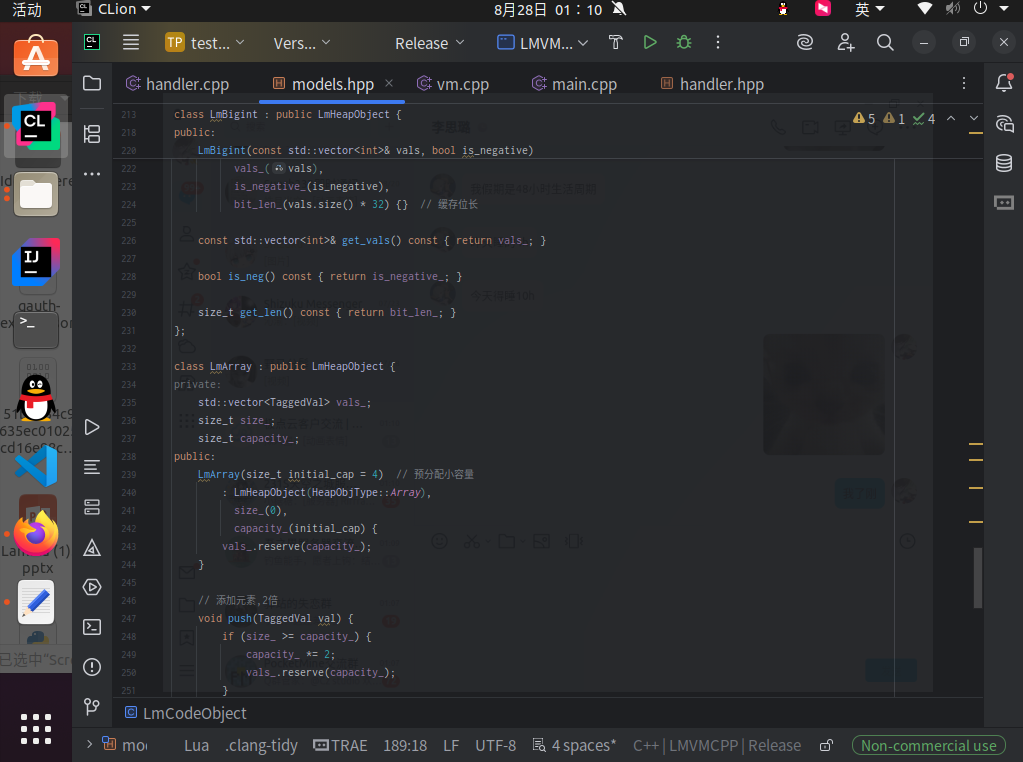This screenshot has width=1023, height=762.
Task: Open the Release build profile dropdown
Action: point(430,43)
